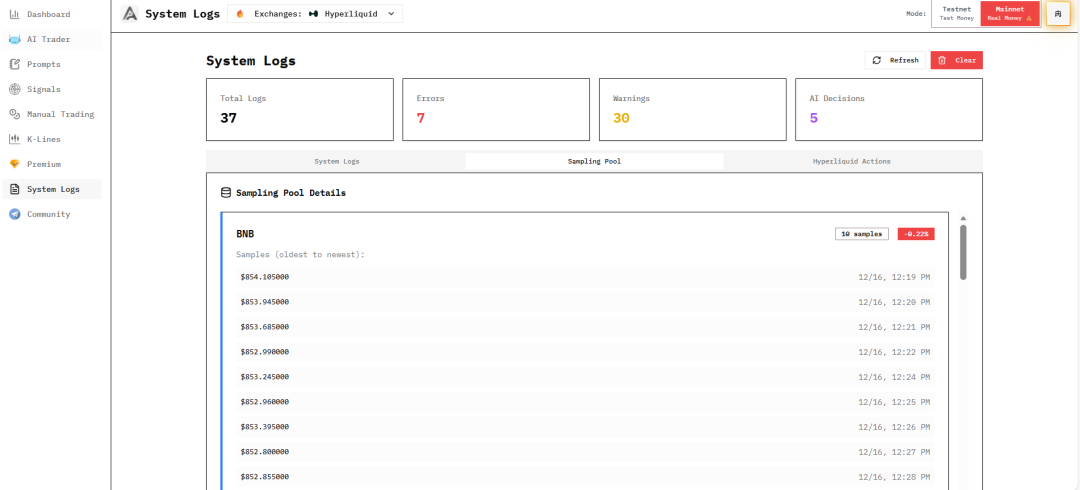
Task: Click the Manual Trading icon
Action: tap(14, 114)
